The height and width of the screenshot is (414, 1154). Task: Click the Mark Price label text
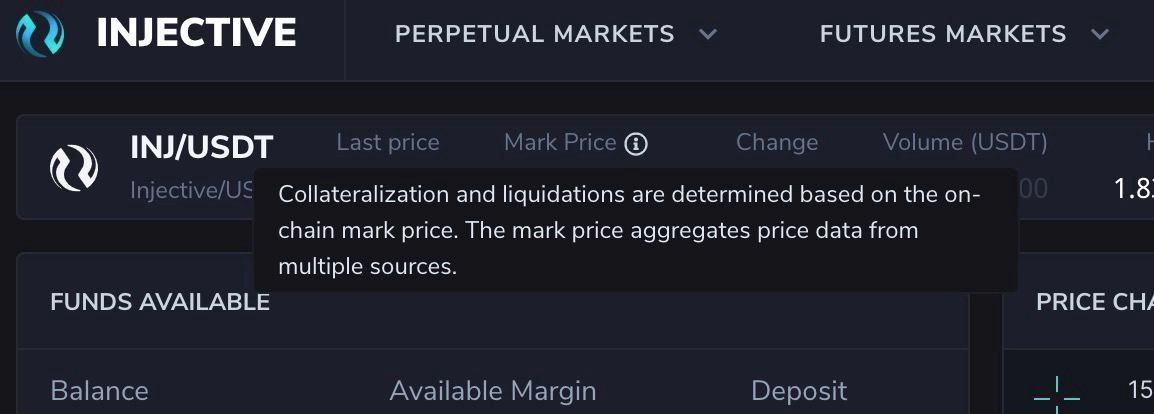click(560, 143)
